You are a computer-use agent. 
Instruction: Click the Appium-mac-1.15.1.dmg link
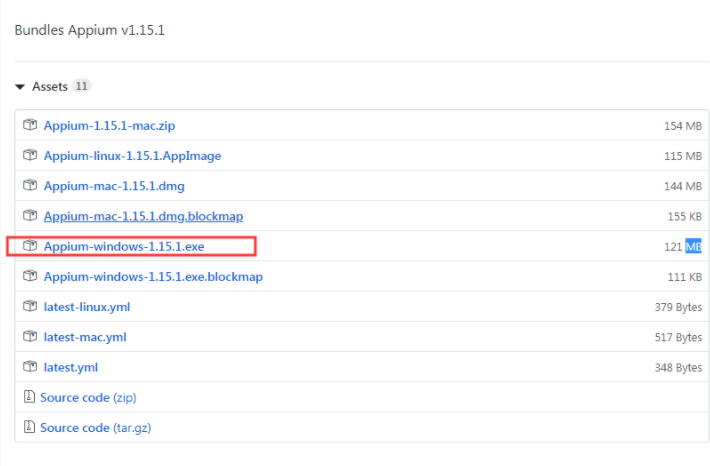114,186
